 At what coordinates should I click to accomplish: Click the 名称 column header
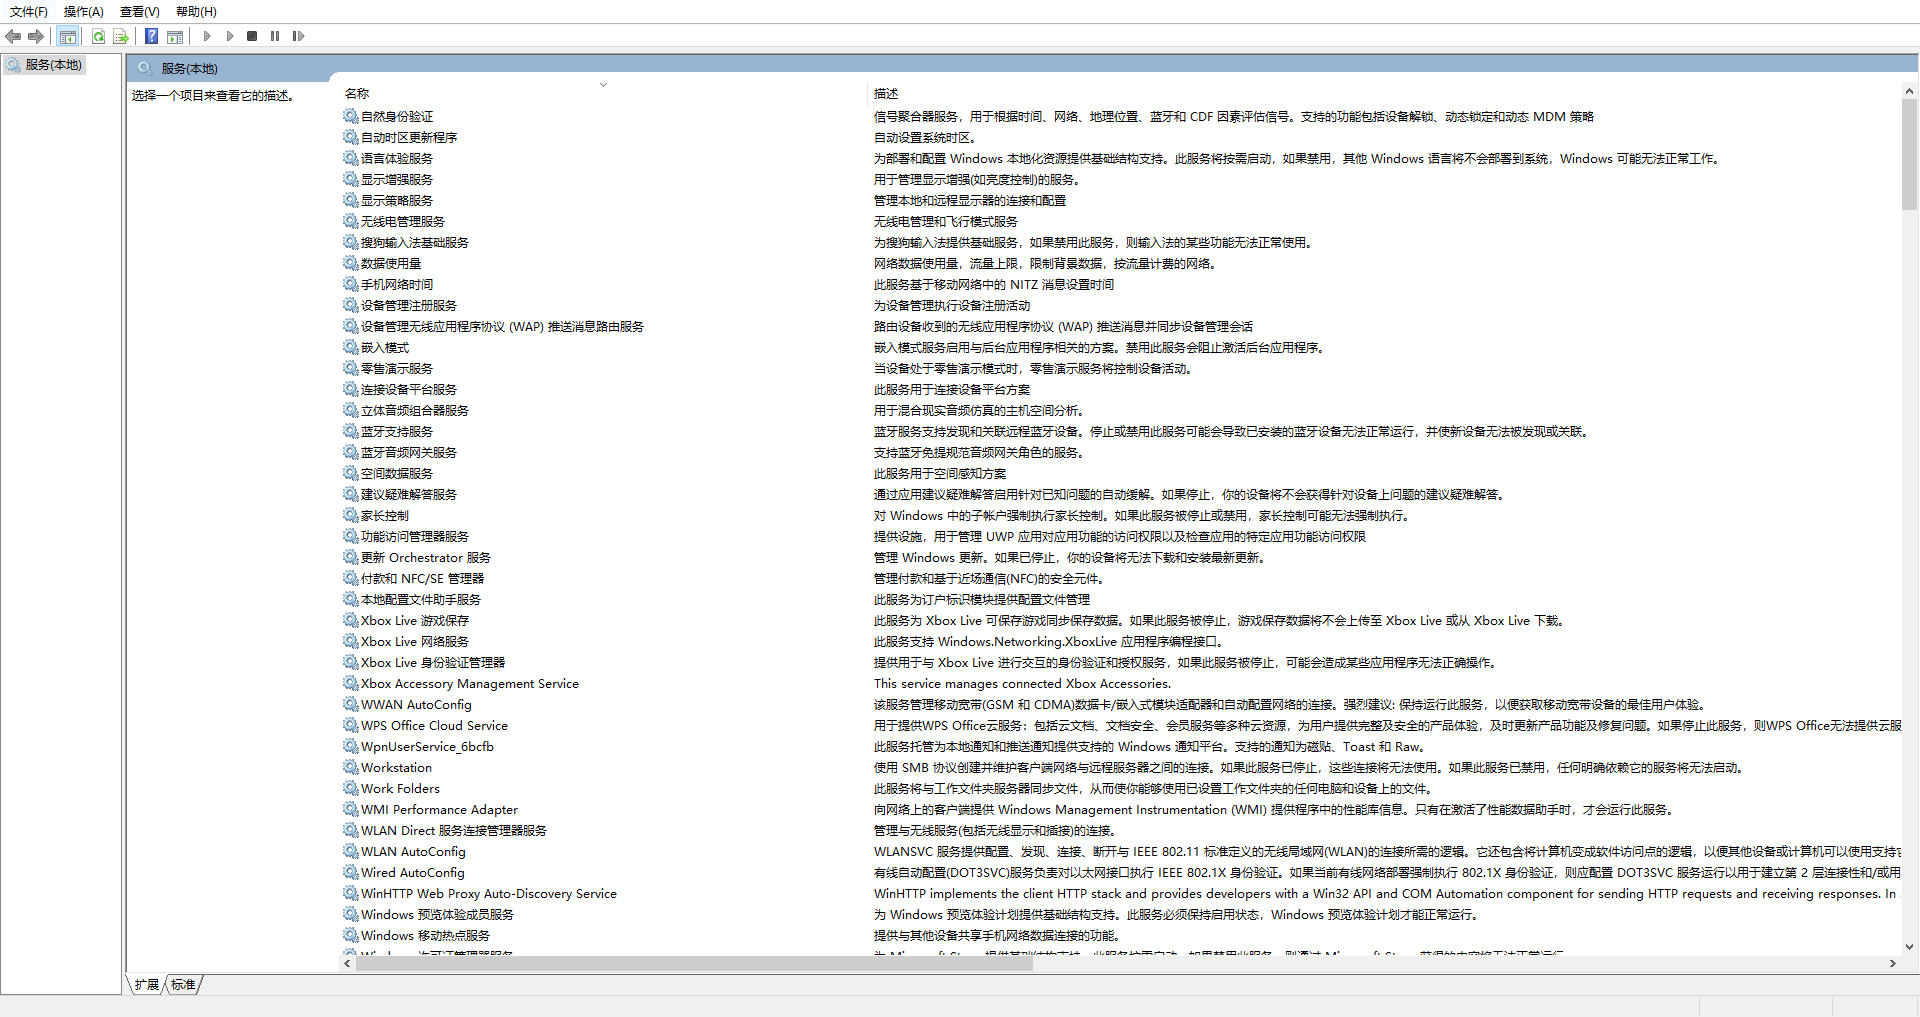[x=357, y=94]
